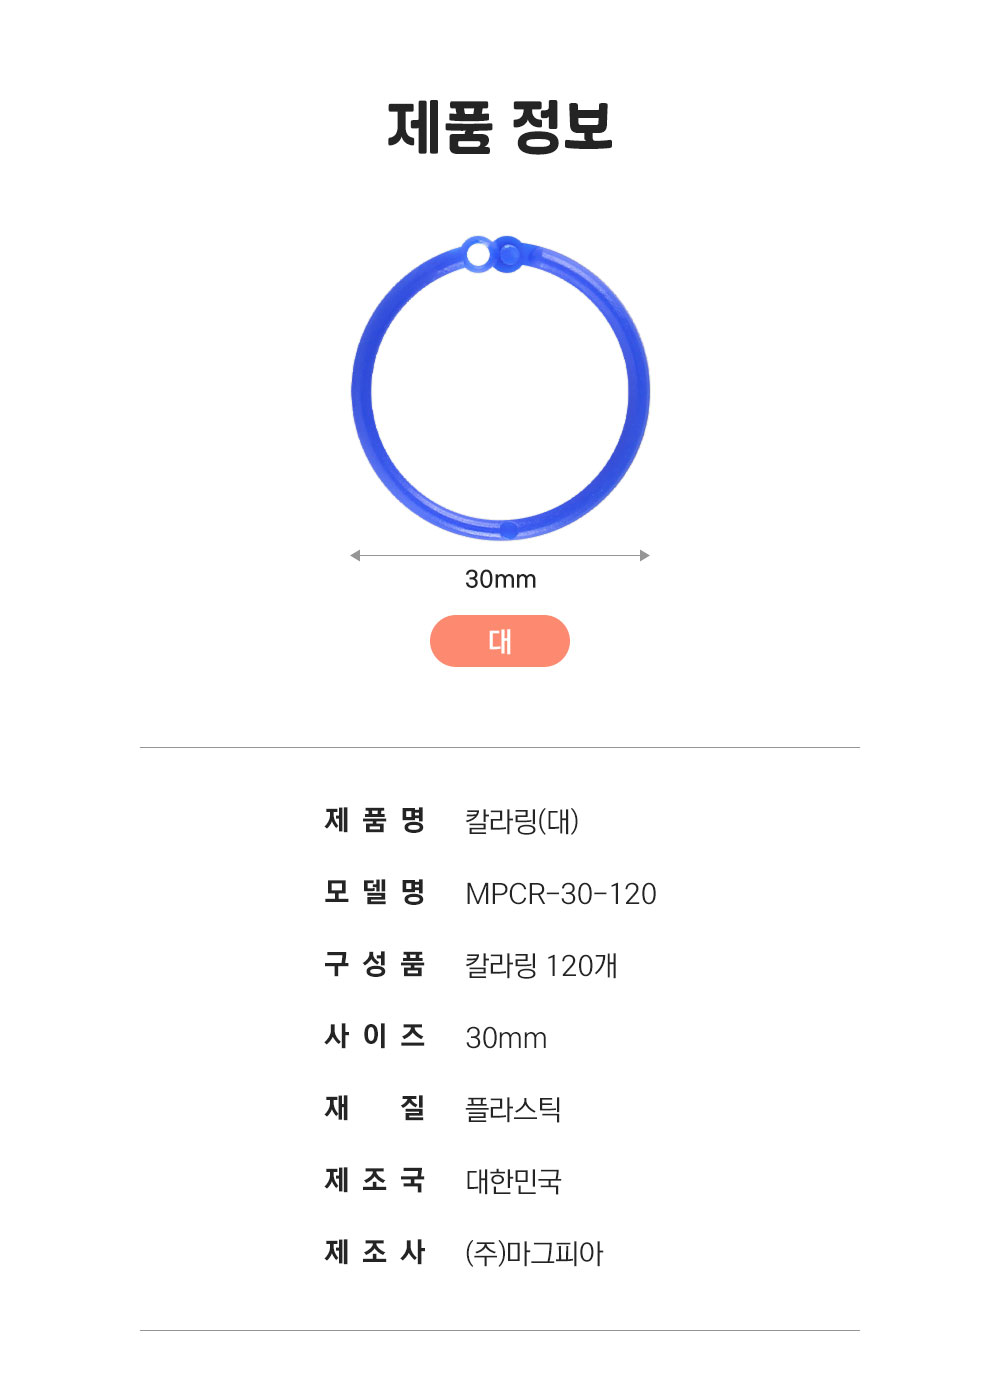Click the 30mm value in 사이즈 row
The image size is (1000, 1397).
[506, 1038]
